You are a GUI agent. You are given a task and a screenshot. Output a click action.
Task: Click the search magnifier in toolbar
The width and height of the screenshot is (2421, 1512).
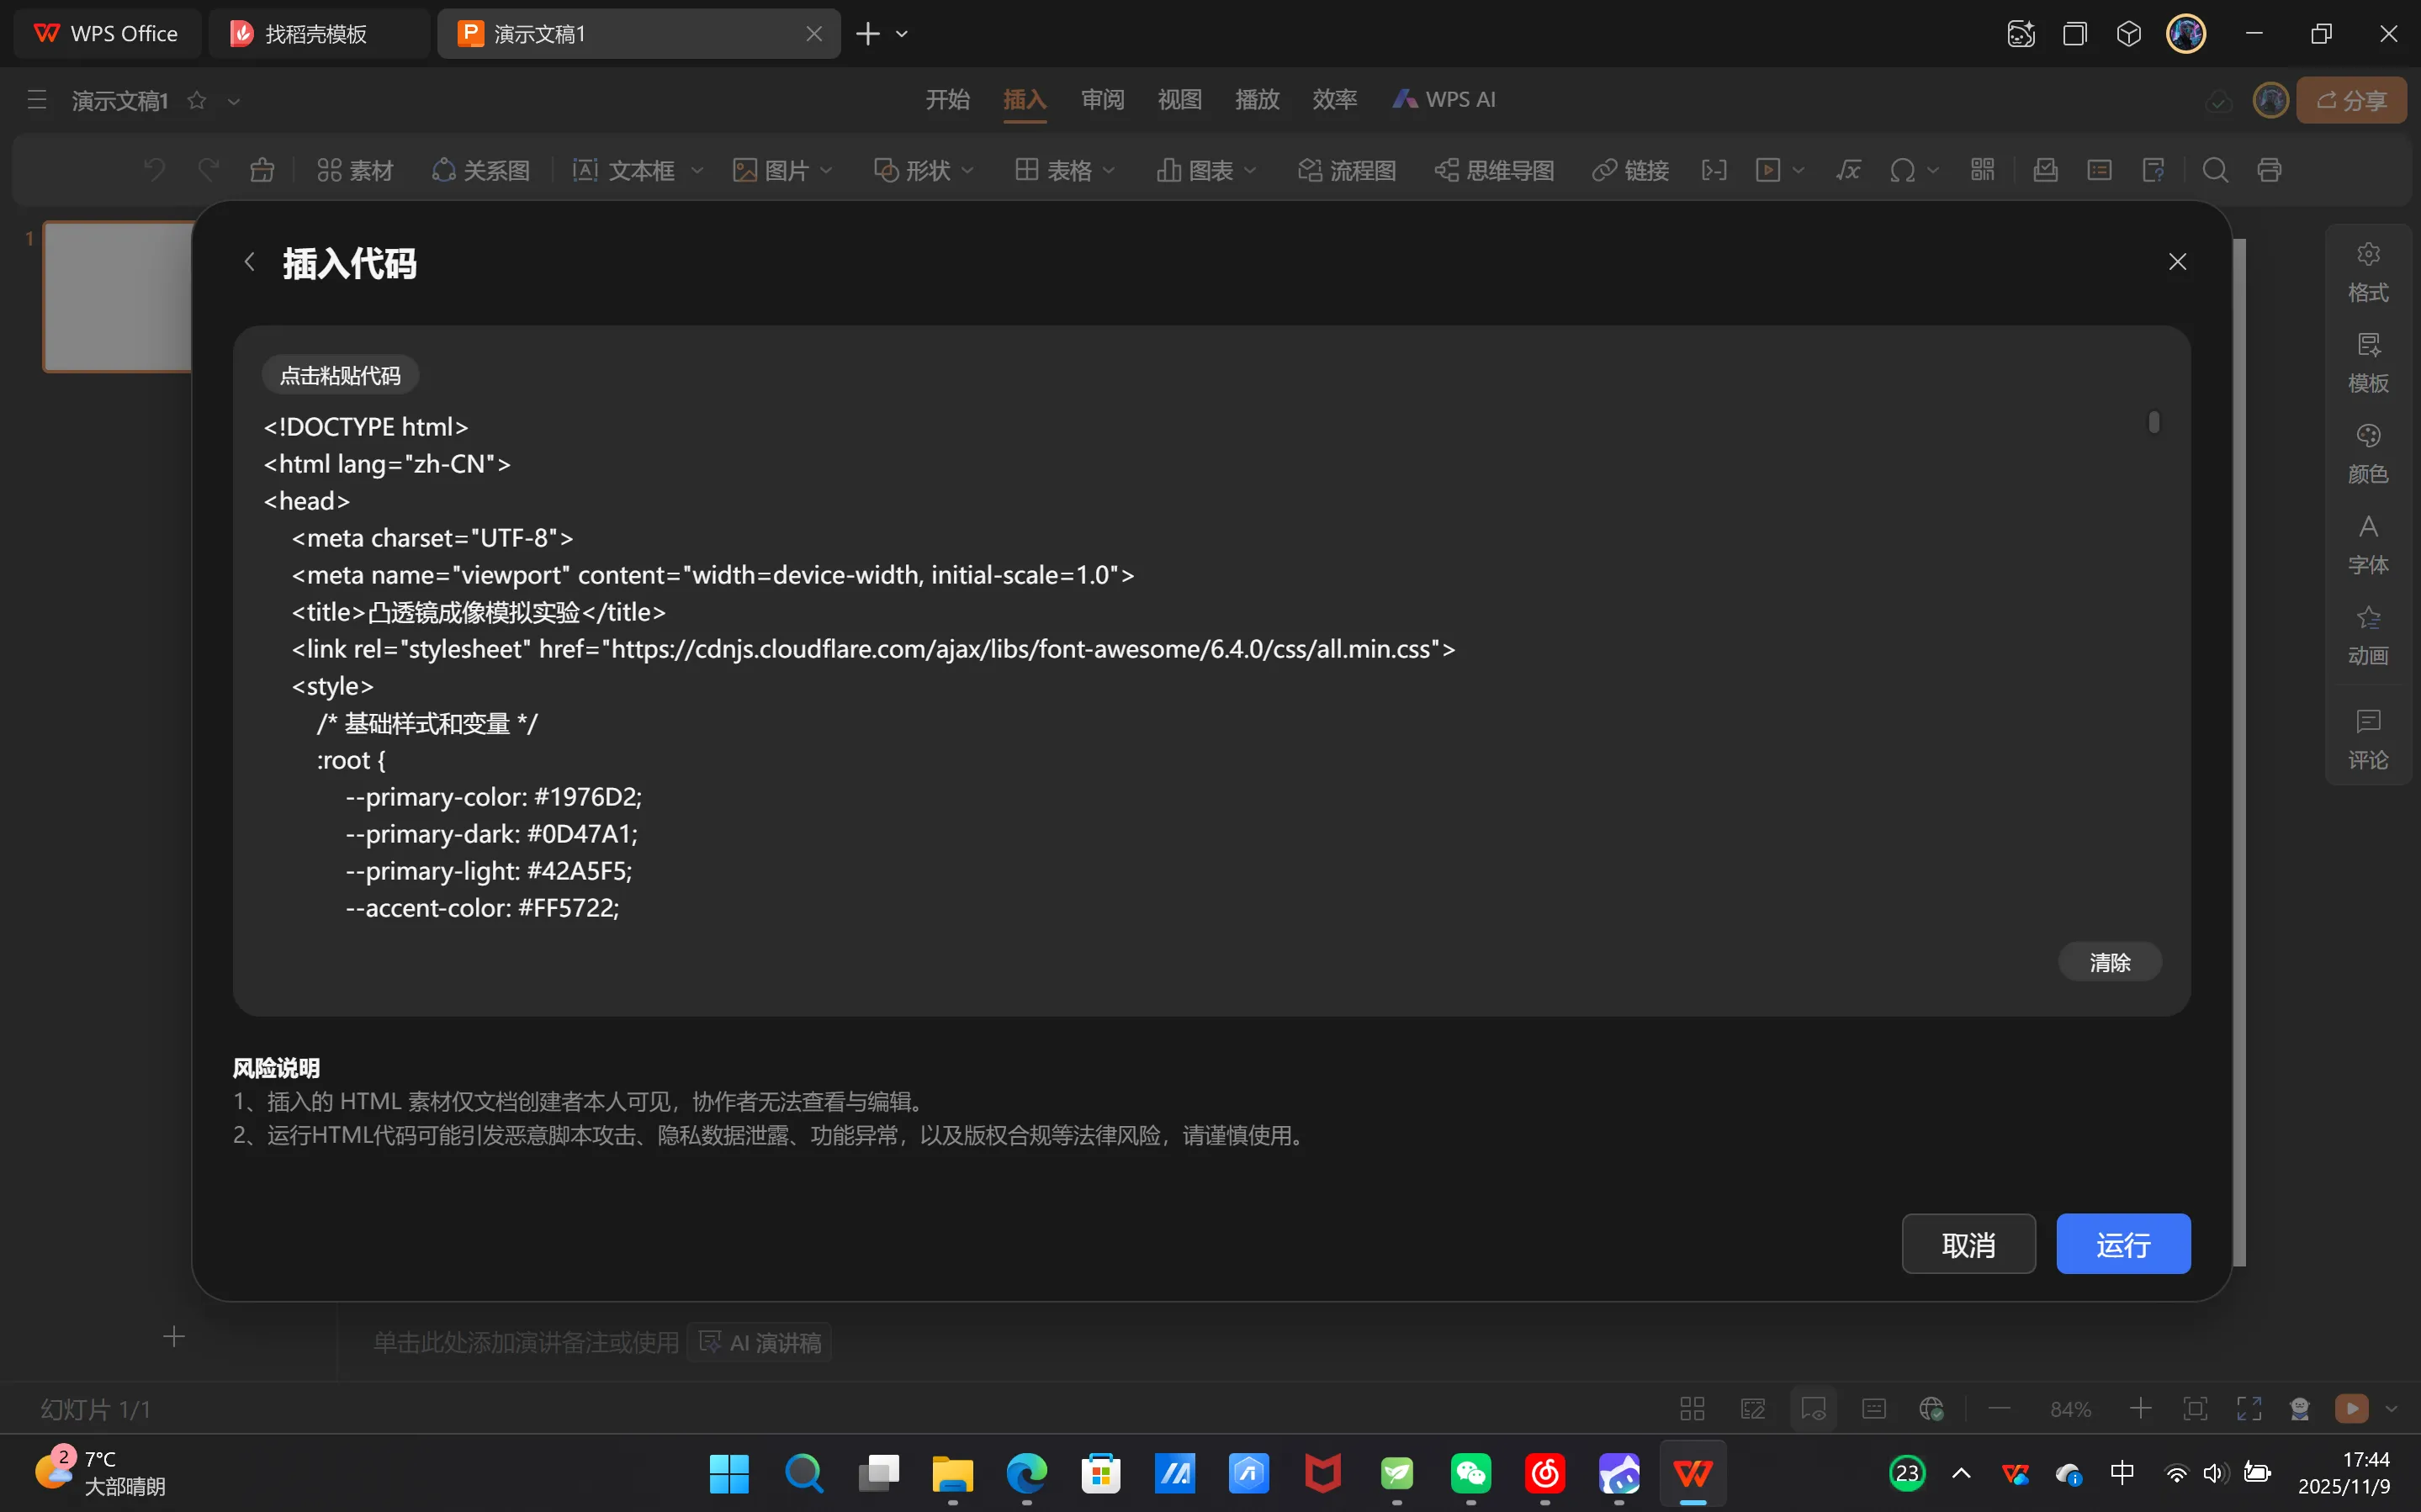point(2214,170)
